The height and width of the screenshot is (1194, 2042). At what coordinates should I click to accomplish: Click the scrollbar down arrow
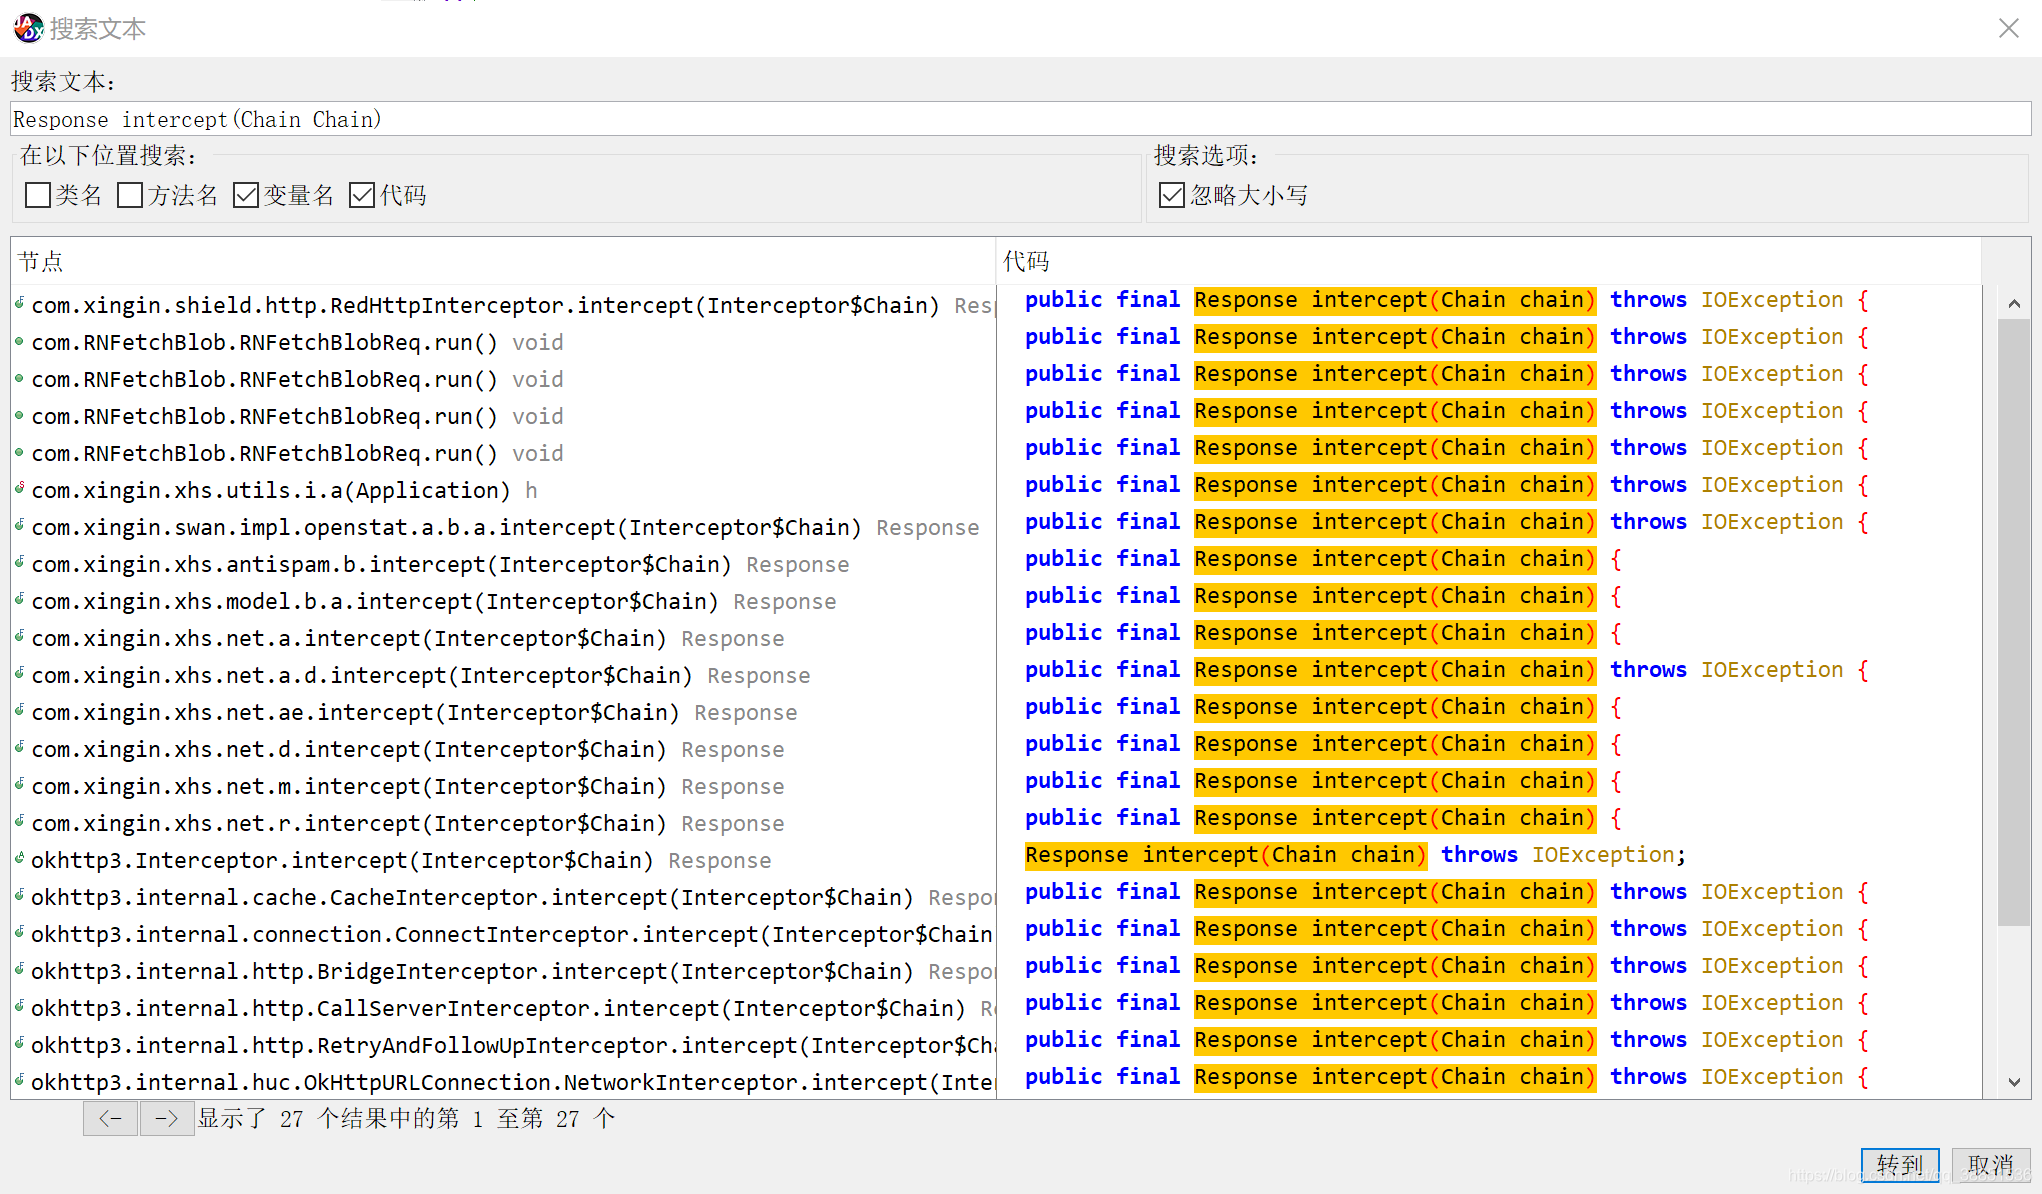click(2014, 1082)
